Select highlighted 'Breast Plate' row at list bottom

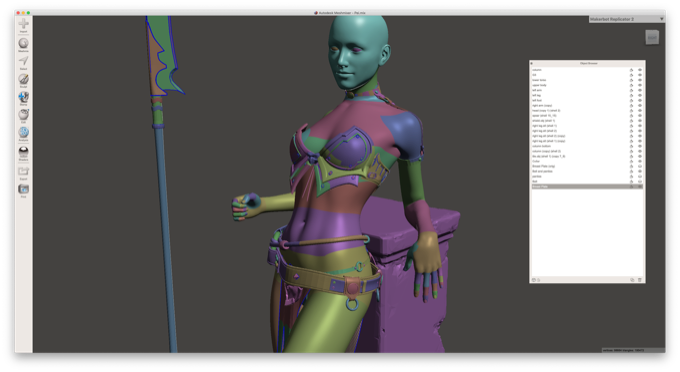point(587,186)
